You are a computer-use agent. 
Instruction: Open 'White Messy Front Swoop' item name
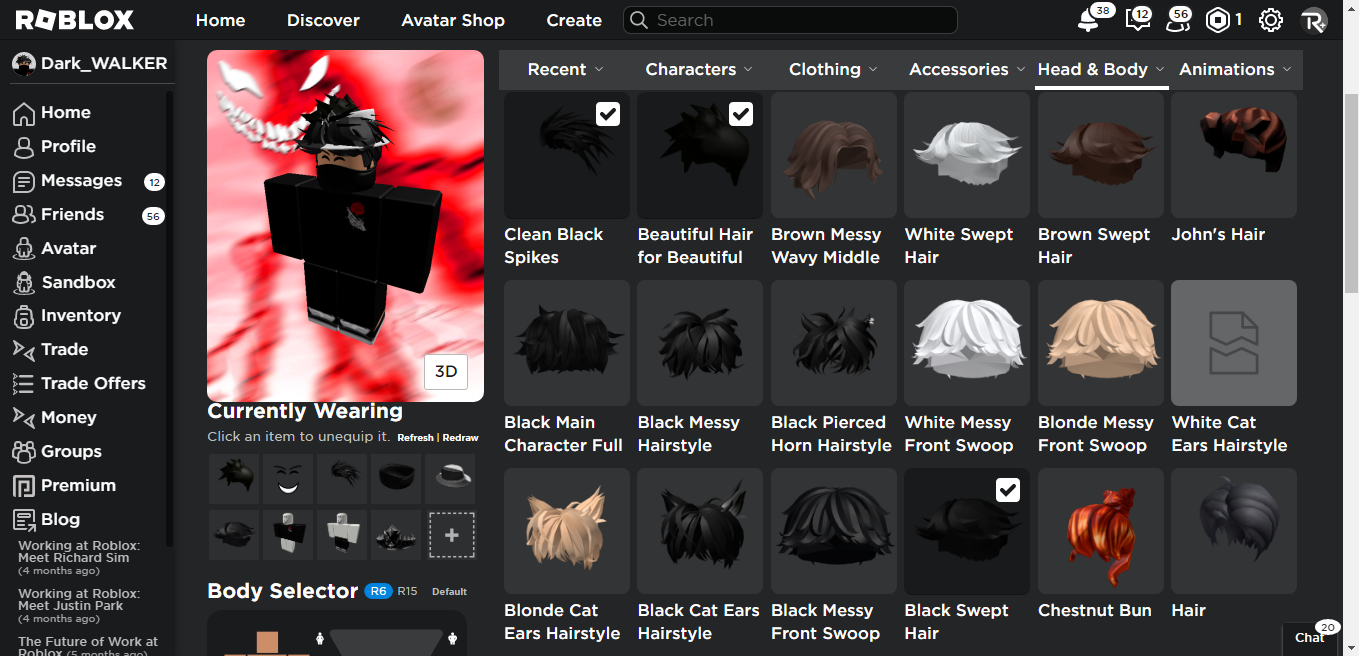click(959, 434)
